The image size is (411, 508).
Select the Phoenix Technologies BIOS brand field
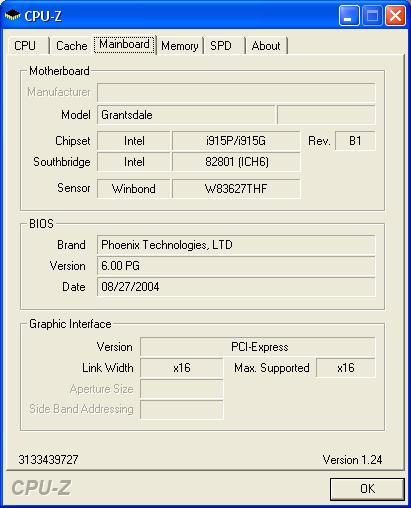click(x=236, y=245)
